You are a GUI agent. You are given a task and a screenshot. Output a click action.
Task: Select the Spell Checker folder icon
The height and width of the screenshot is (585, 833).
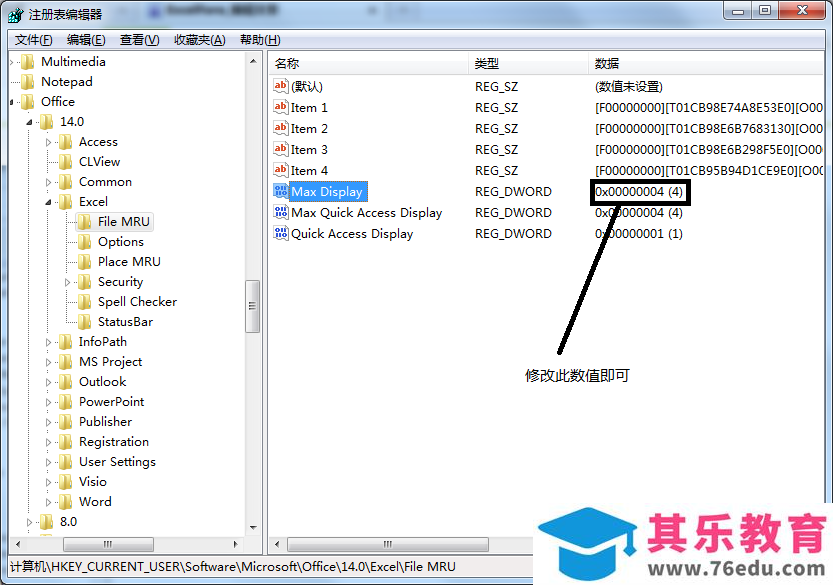[x=85, y=302]
